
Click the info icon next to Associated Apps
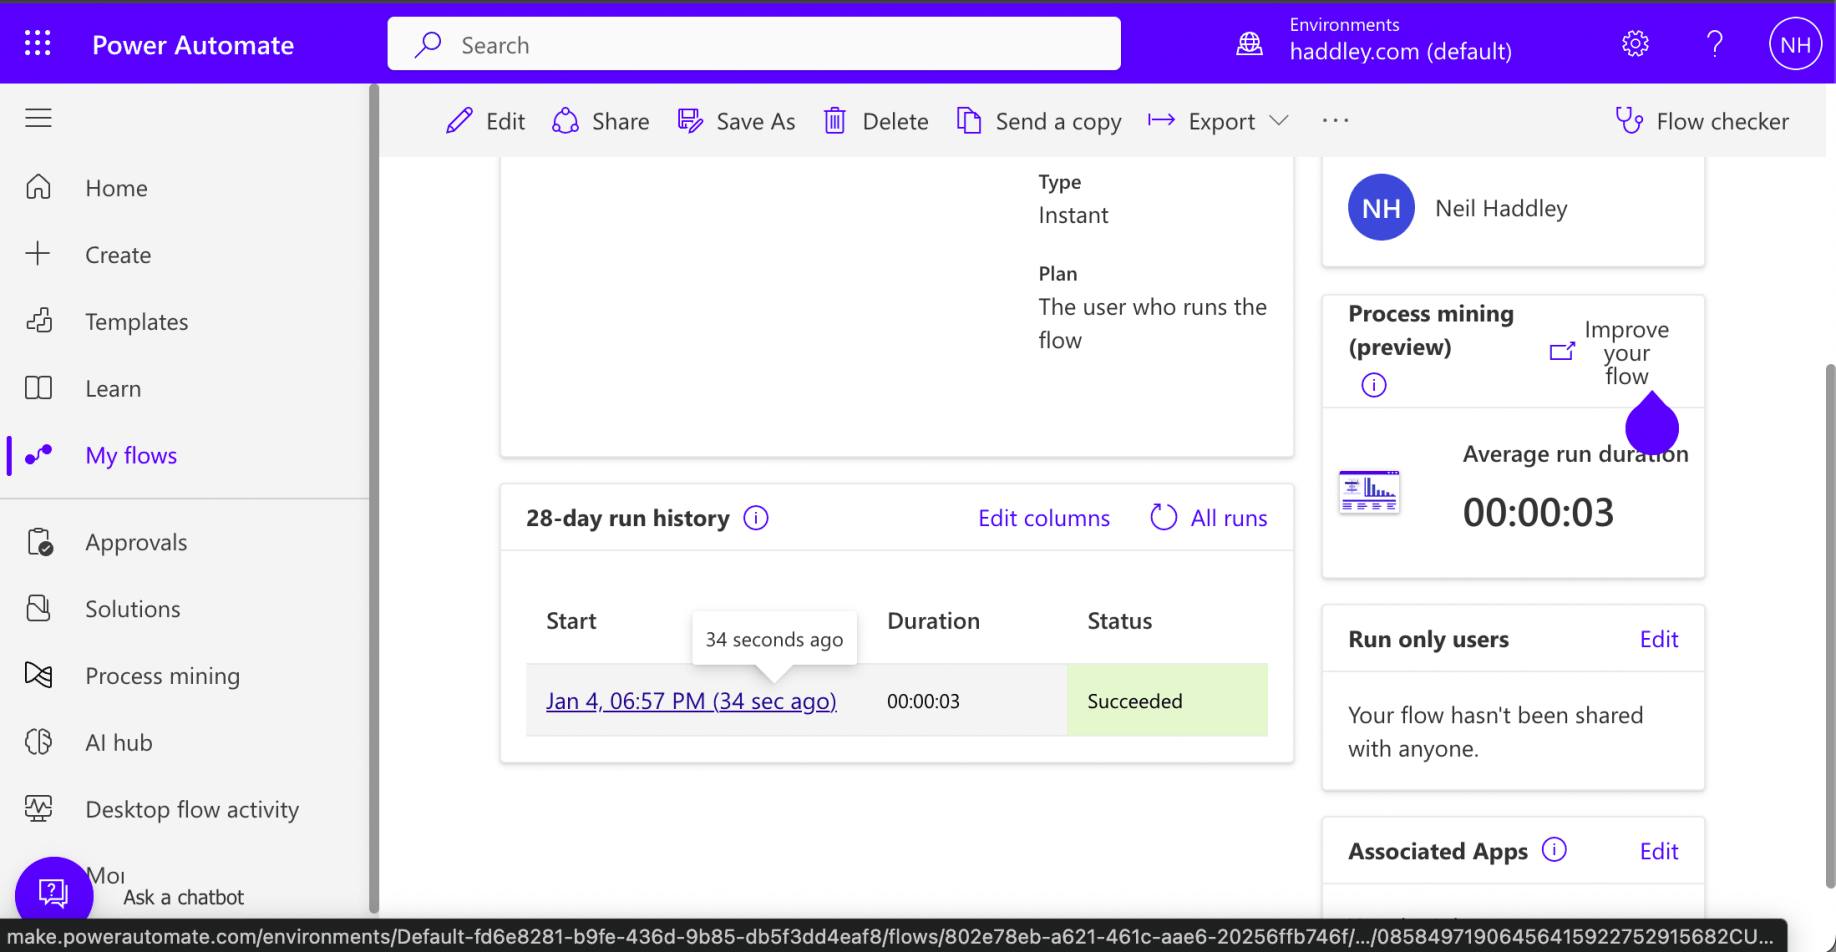1554,850
